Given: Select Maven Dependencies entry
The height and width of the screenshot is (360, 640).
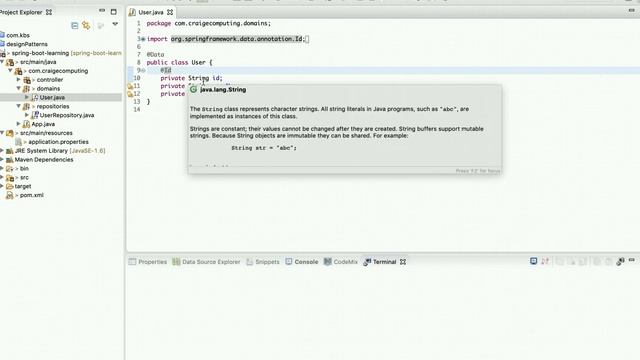Looking at the screenshot, I should click(x=44, y=160).
